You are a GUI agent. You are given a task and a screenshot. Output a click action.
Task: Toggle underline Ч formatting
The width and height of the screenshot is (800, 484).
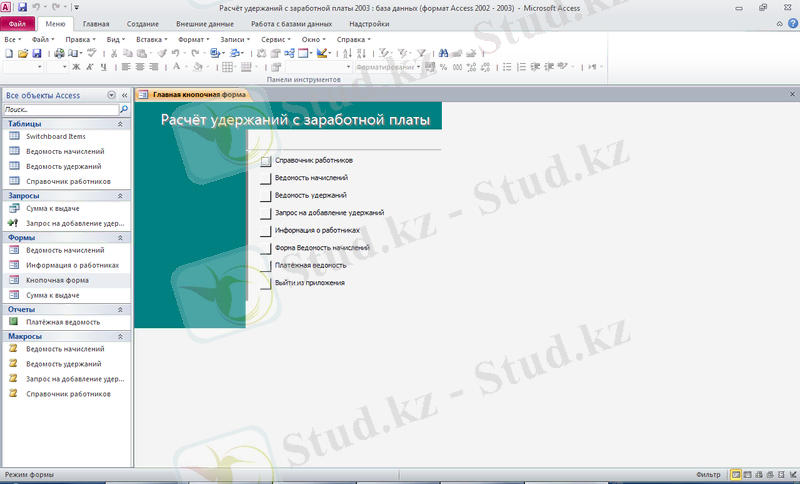pos(102,67)
